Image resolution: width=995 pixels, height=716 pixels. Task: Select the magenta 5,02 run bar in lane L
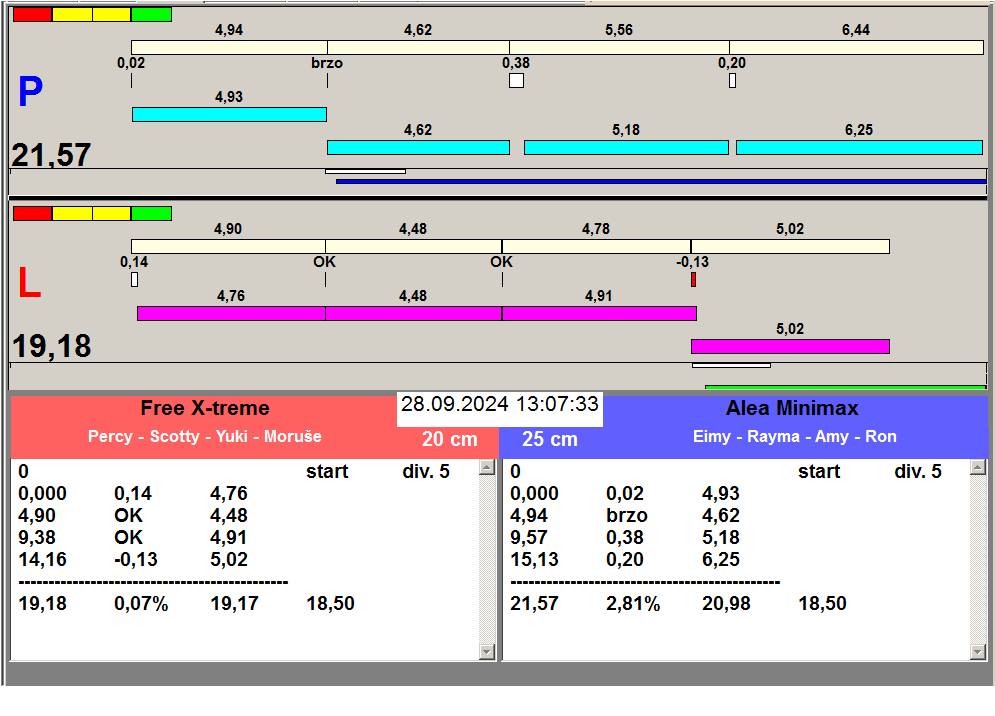tap(790, 346)
